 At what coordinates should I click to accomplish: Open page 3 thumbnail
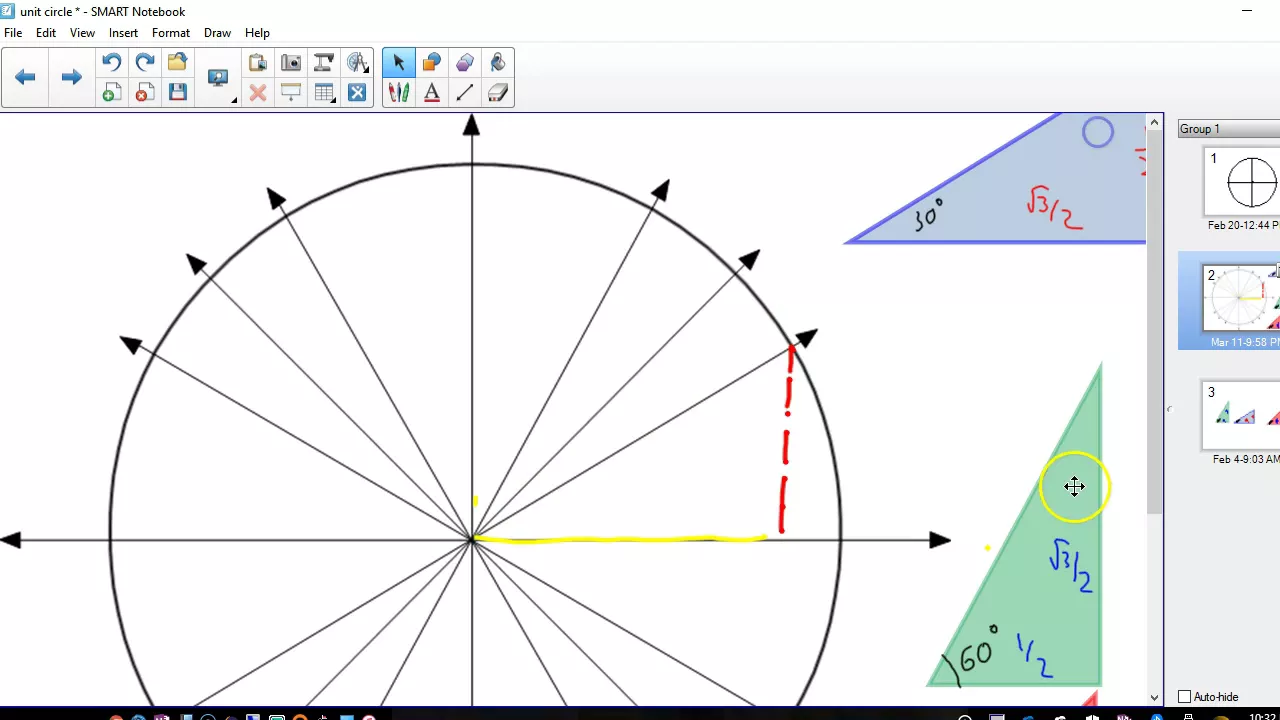(1242, 415)
